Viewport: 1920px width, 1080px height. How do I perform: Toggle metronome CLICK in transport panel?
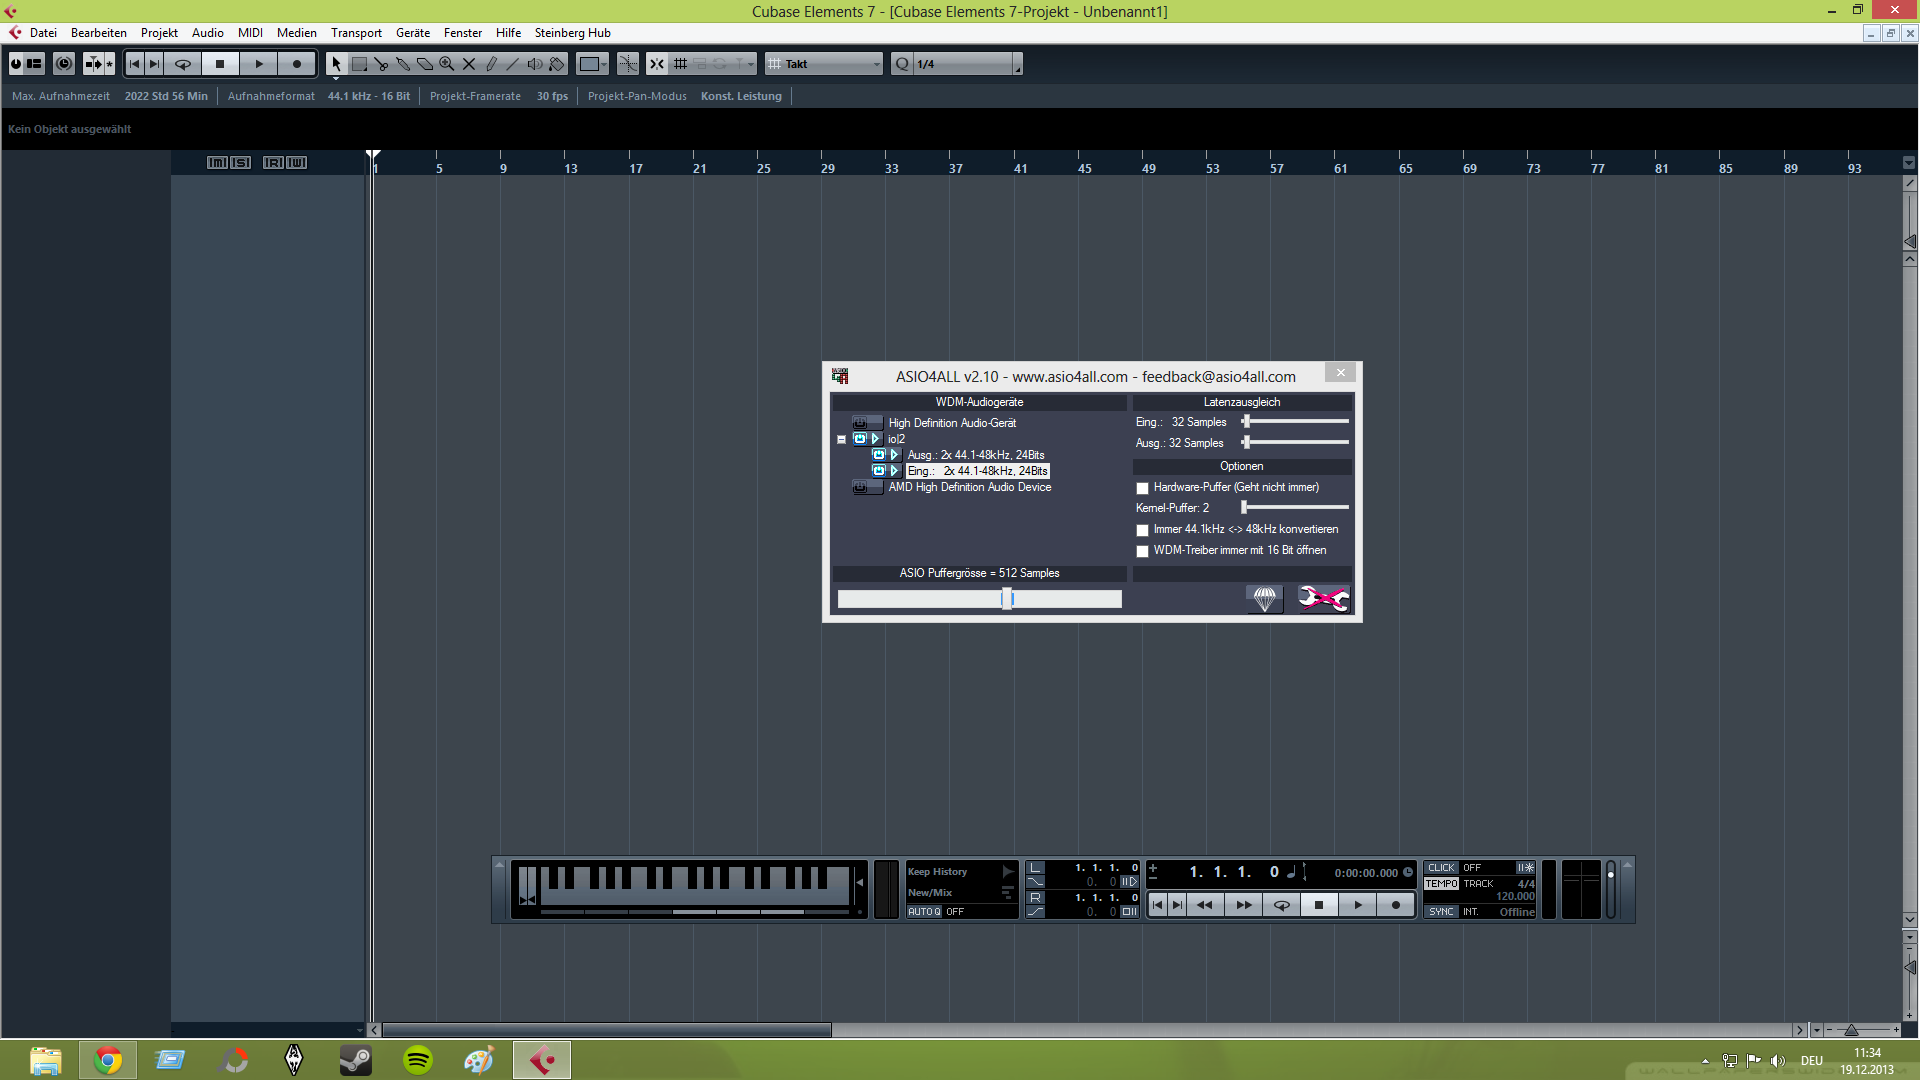pos(1441,867)
